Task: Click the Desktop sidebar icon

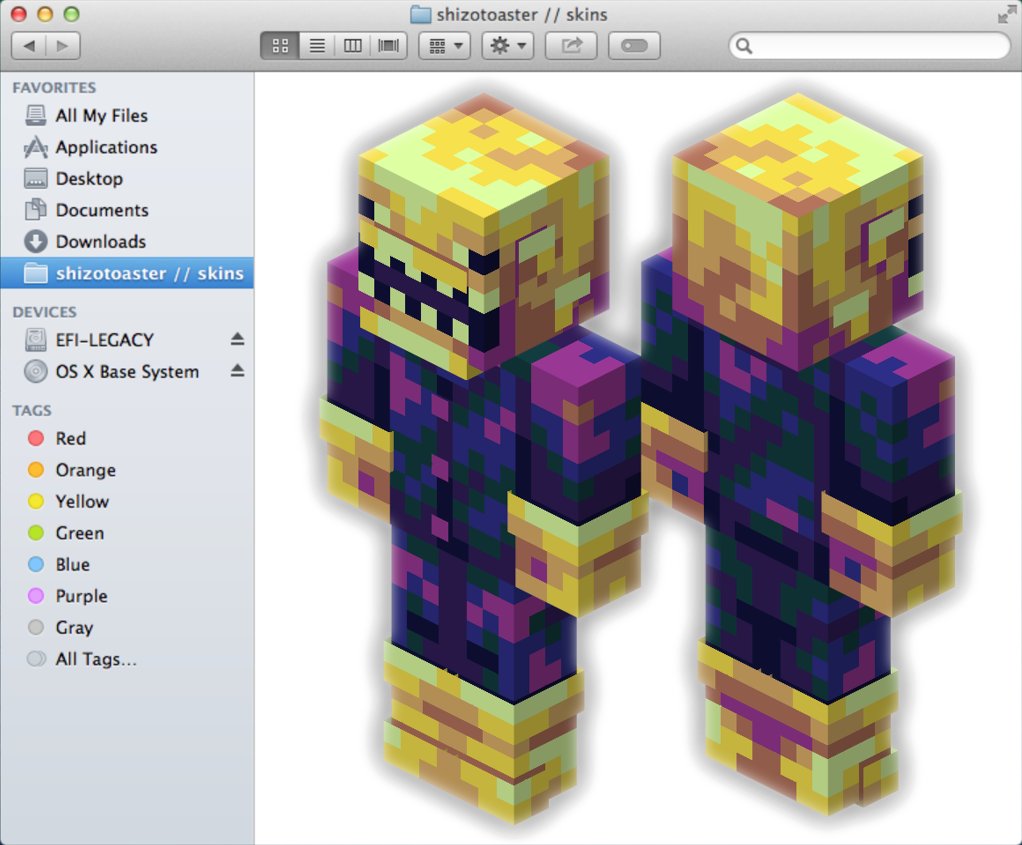Action: tap(36, 178)
